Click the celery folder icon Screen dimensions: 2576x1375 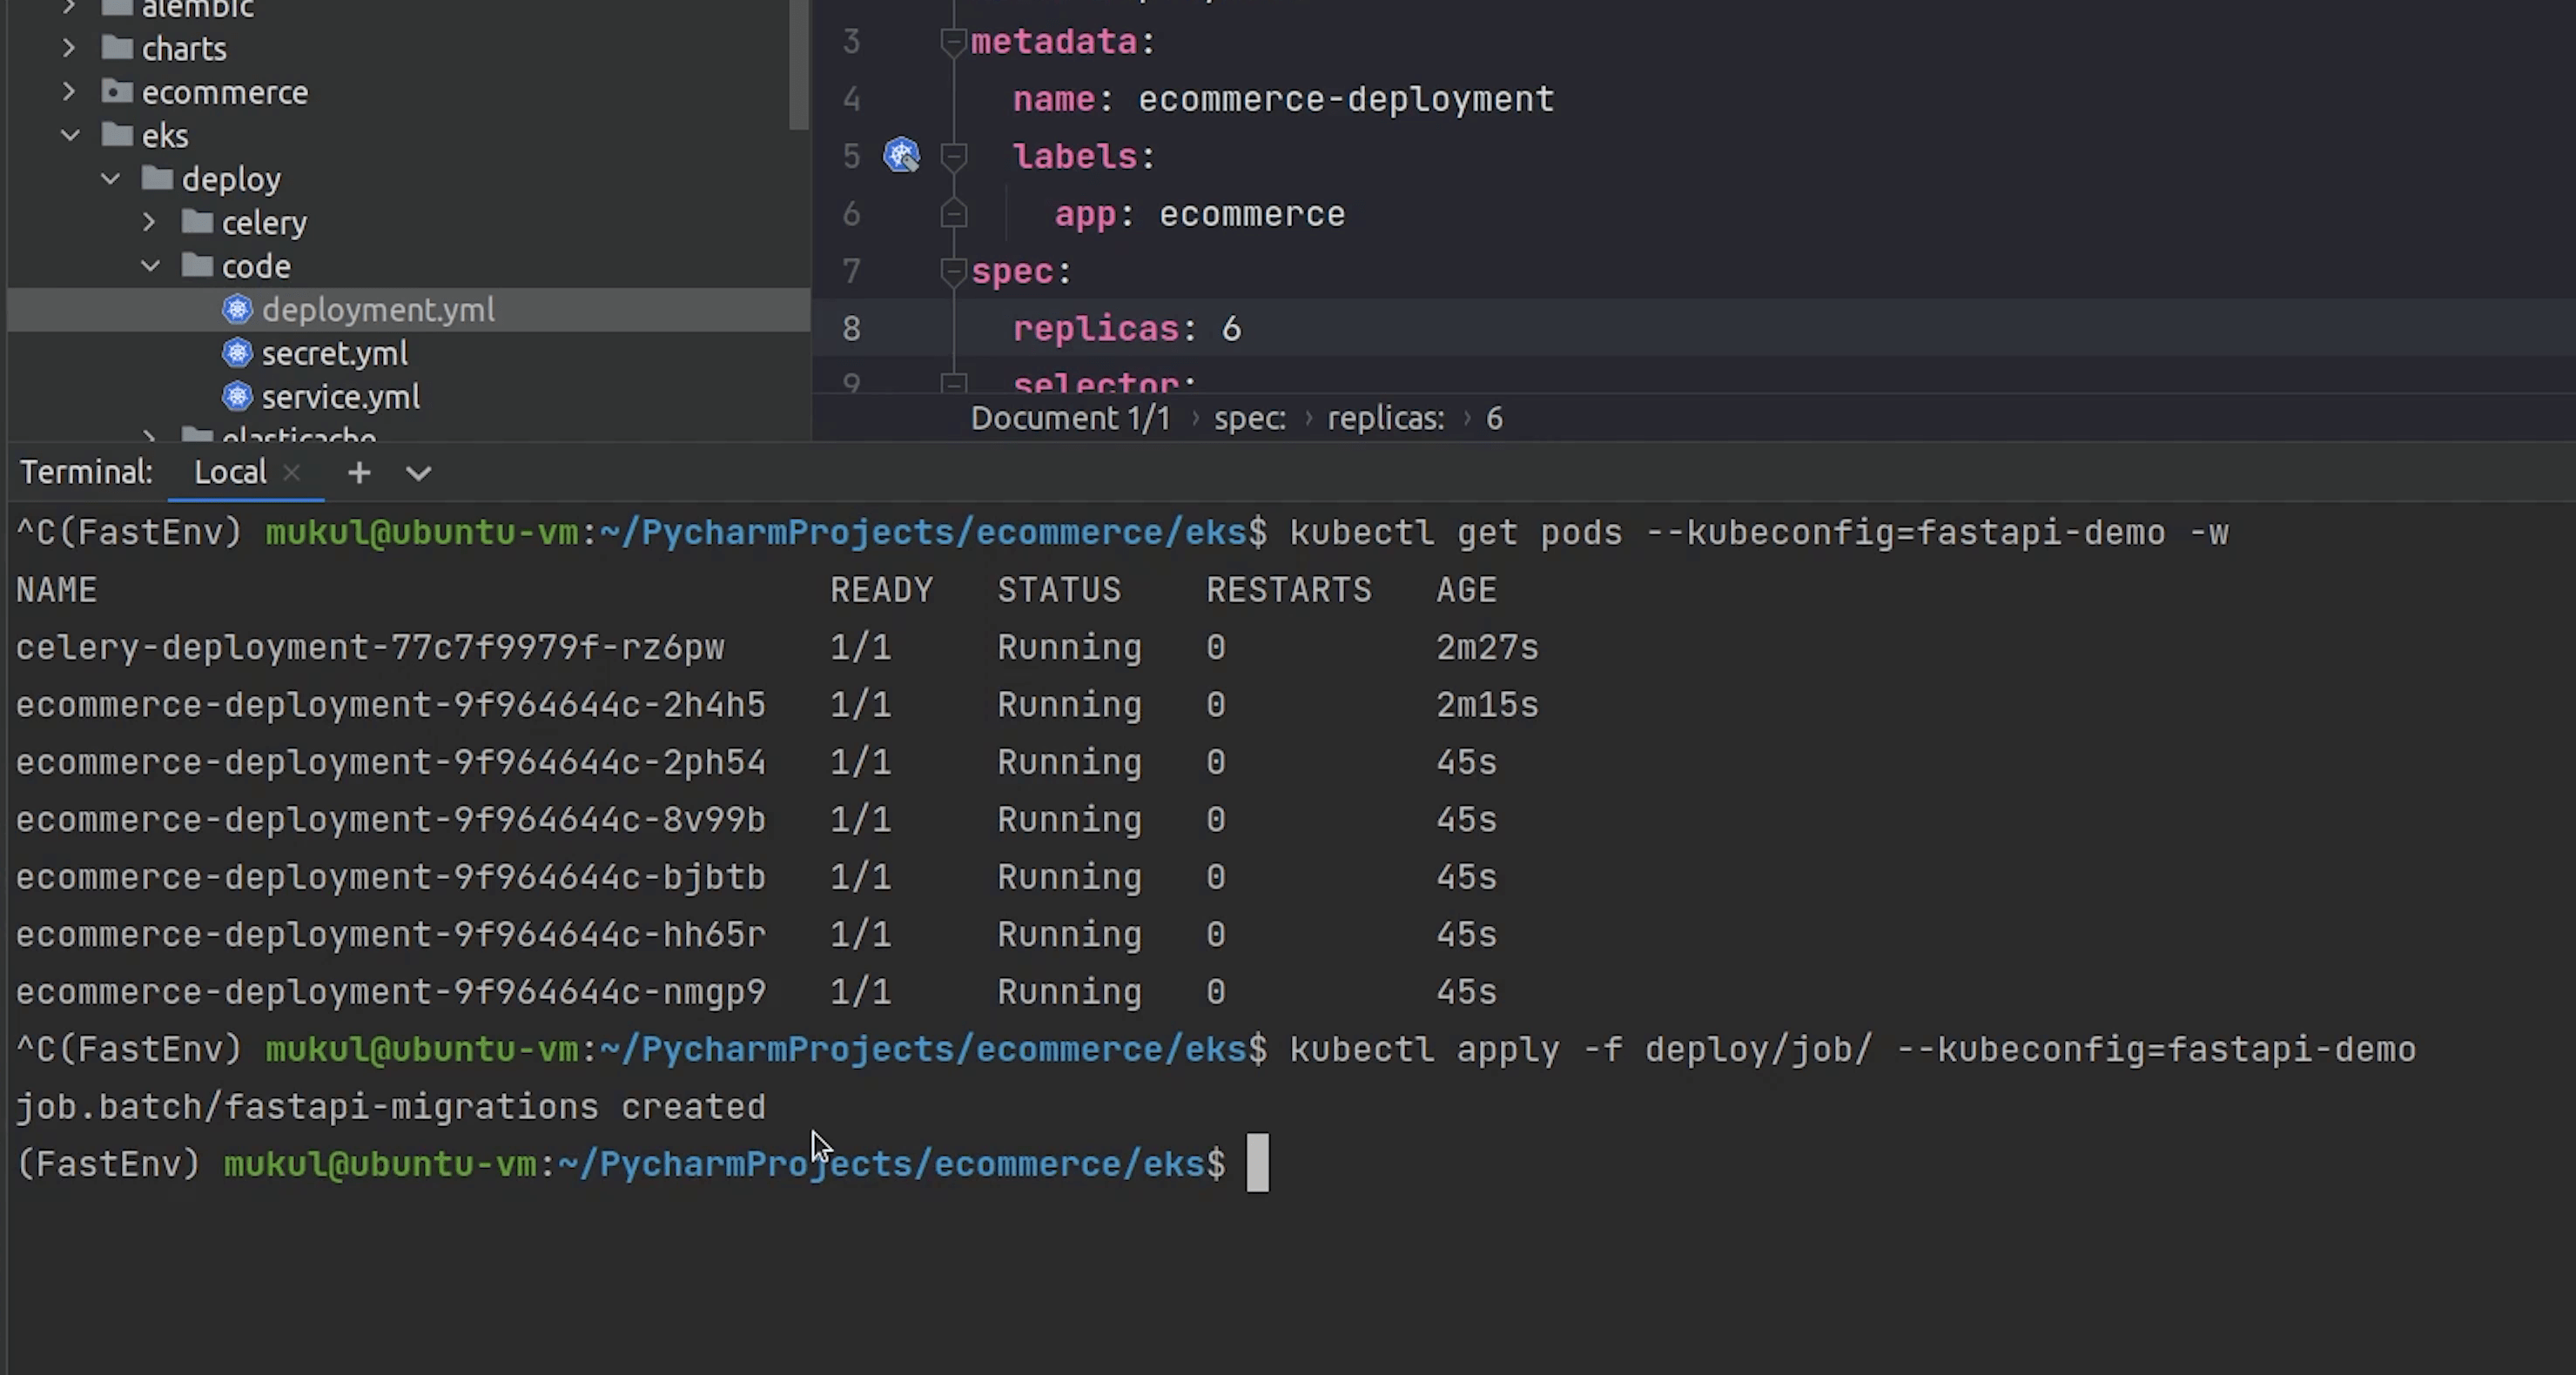tap(197, 222)
